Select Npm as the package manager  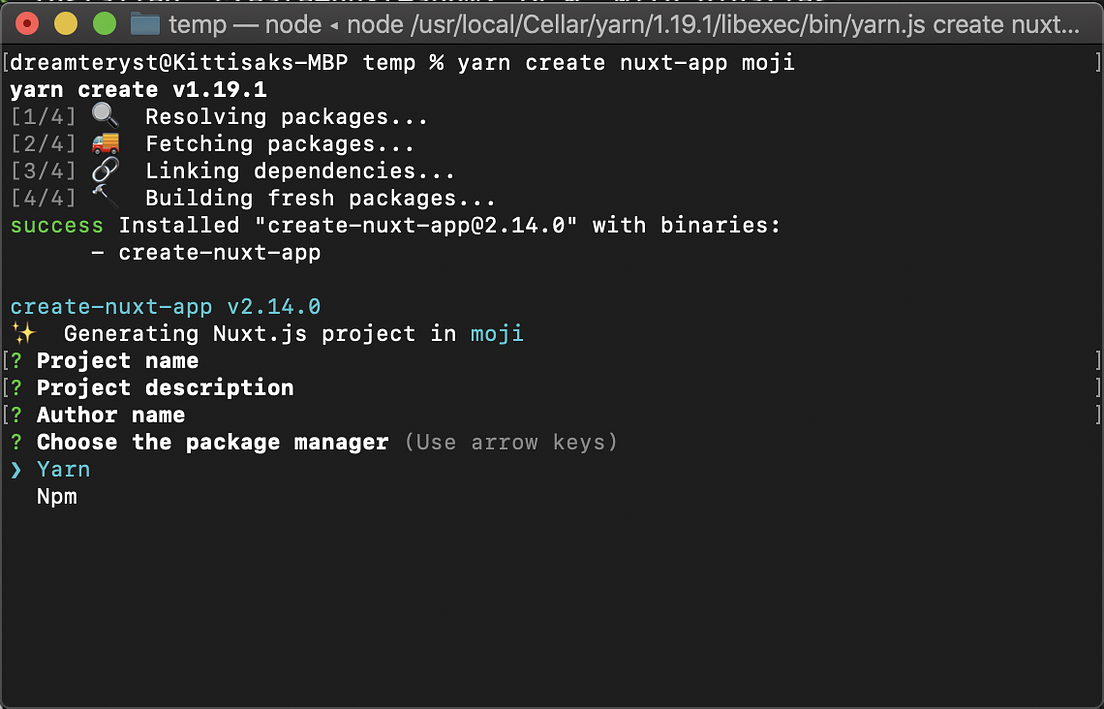point(57,496)
